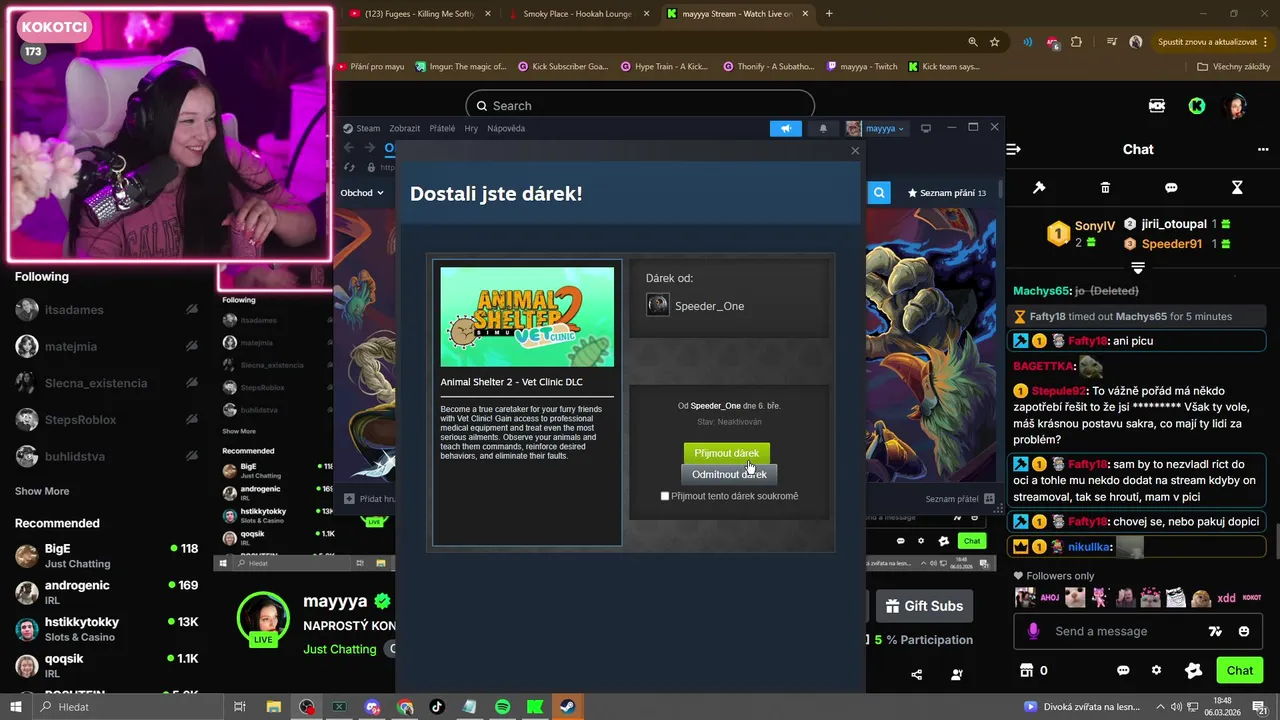Open the emoji picker in chat input
The image size is (1280, 720).
[x=1244, y=631]
